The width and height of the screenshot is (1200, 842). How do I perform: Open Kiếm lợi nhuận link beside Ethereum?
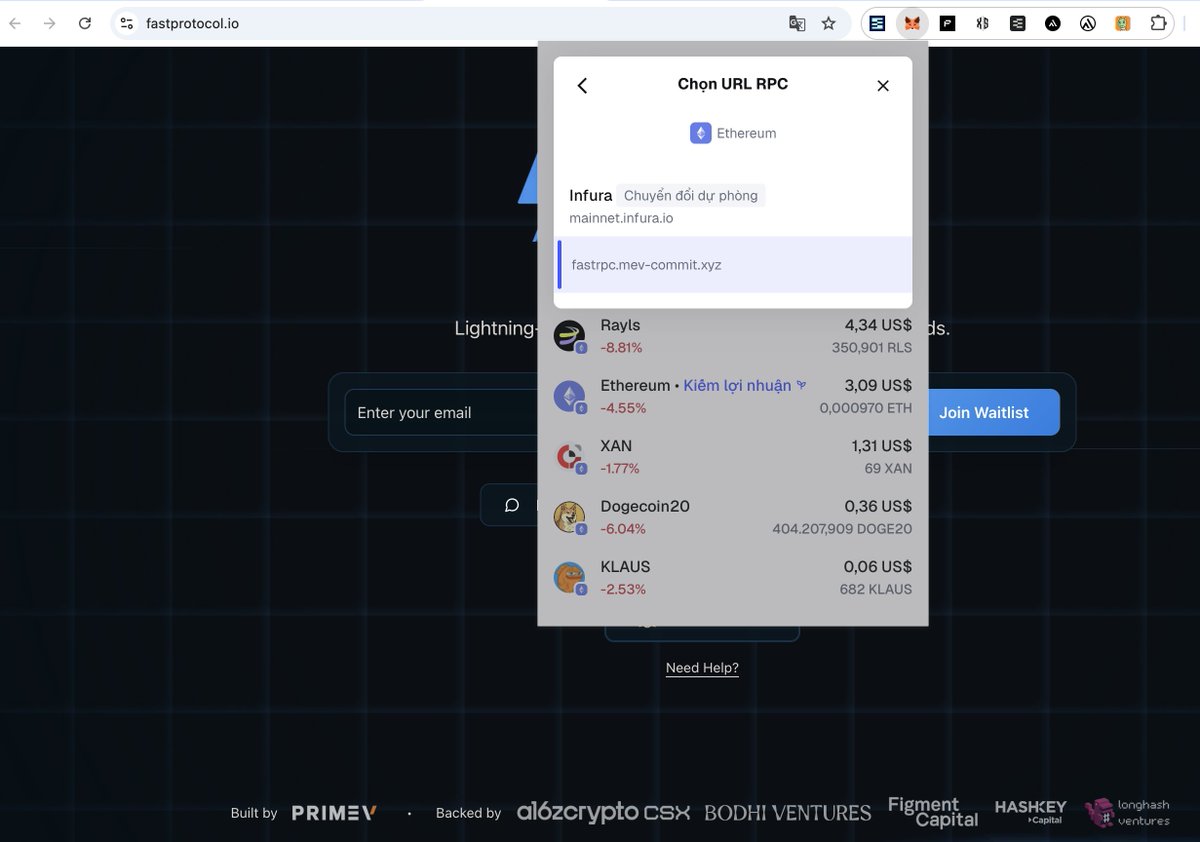(745, 385)
